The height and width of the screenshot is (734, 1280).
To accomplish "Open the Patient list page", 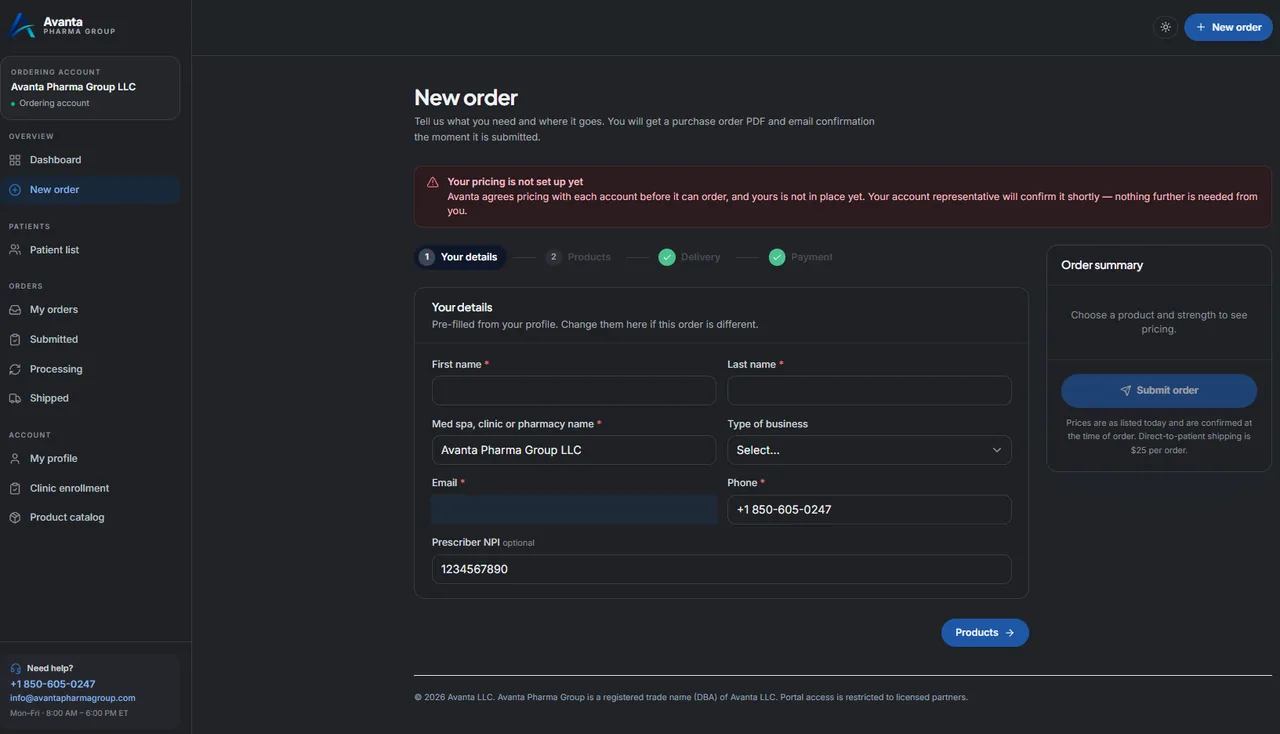I will click(x=91, y=250).
